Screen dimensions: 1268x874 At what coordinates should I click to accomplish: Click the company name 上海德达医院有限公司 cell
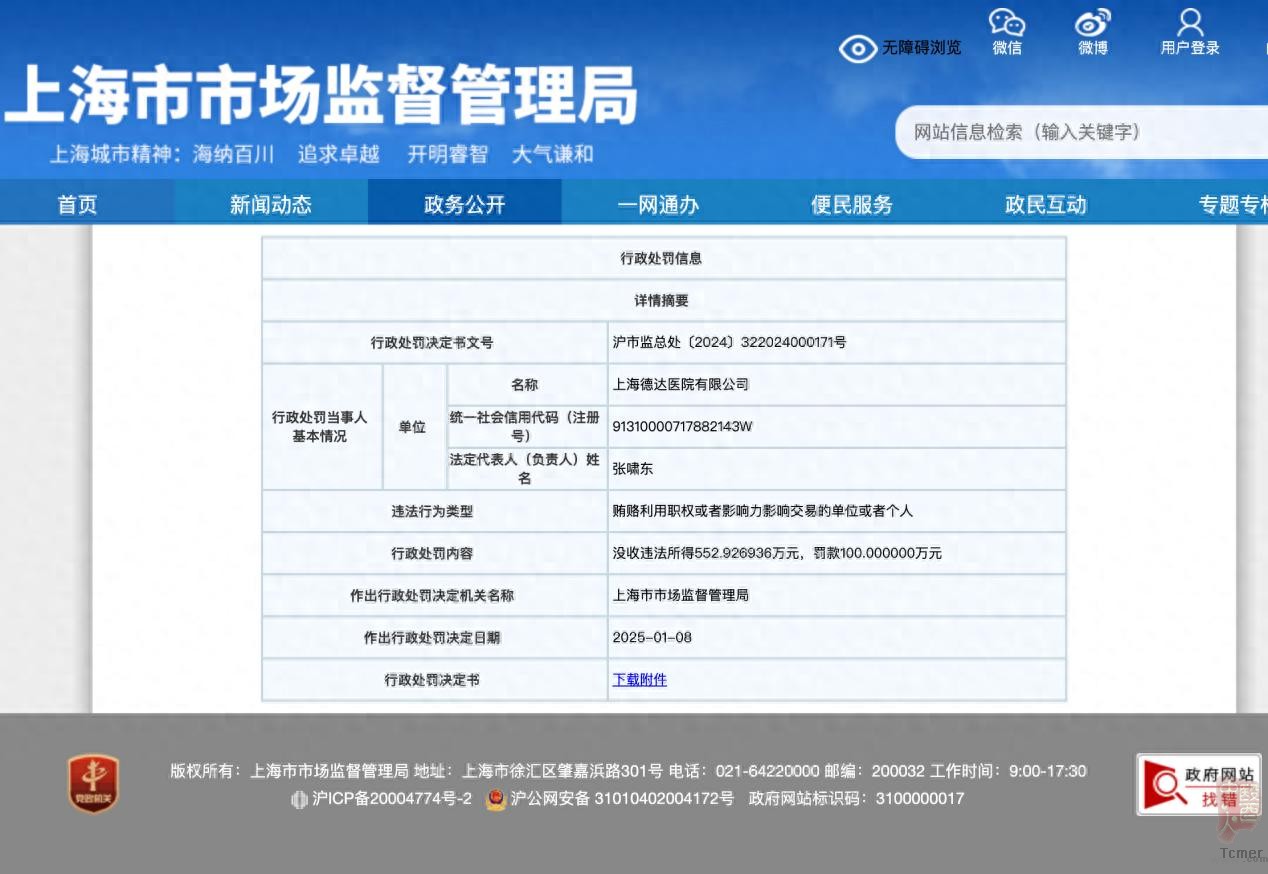681,385
